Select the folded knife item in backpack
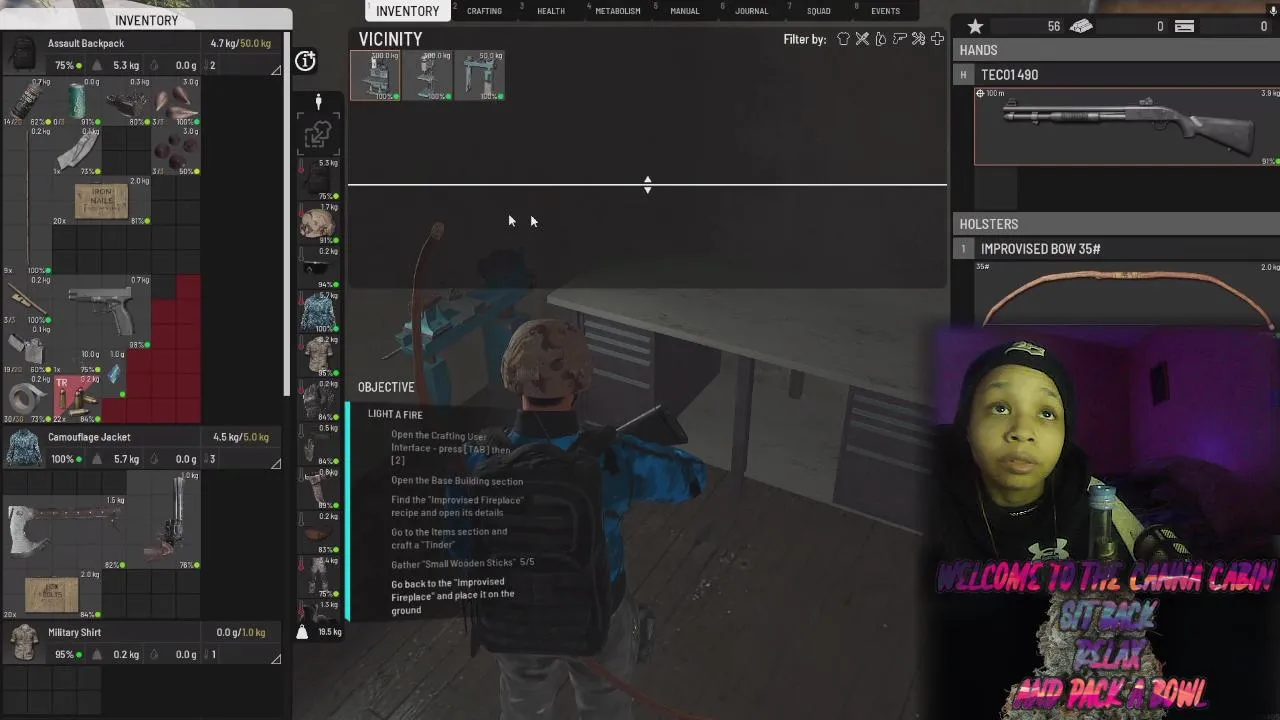This screenshot has height=720, width=1280. coord(77,151)
